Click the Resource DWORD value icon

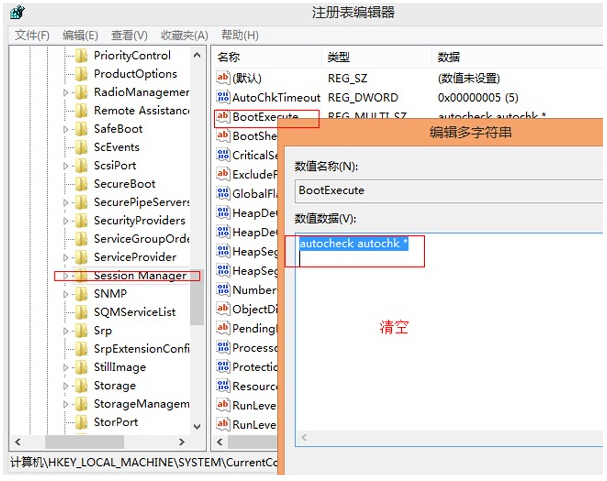(223, 386)
